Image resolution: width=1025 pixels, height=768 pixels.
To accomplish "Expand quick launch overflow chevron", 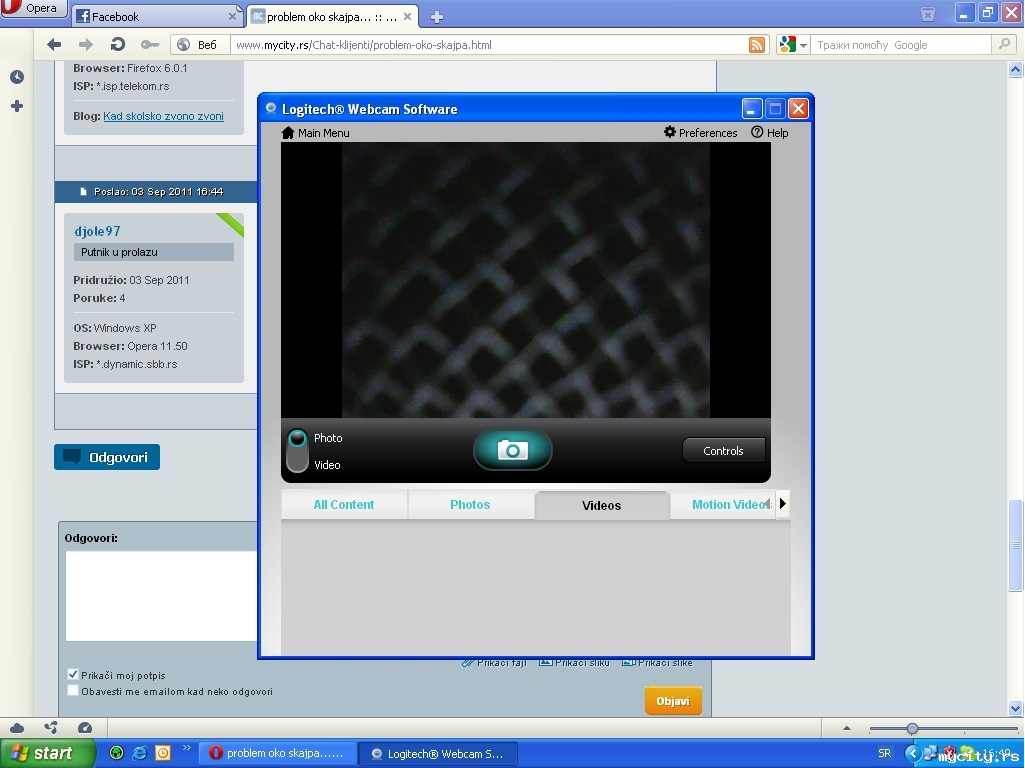I will coord(186,748).
